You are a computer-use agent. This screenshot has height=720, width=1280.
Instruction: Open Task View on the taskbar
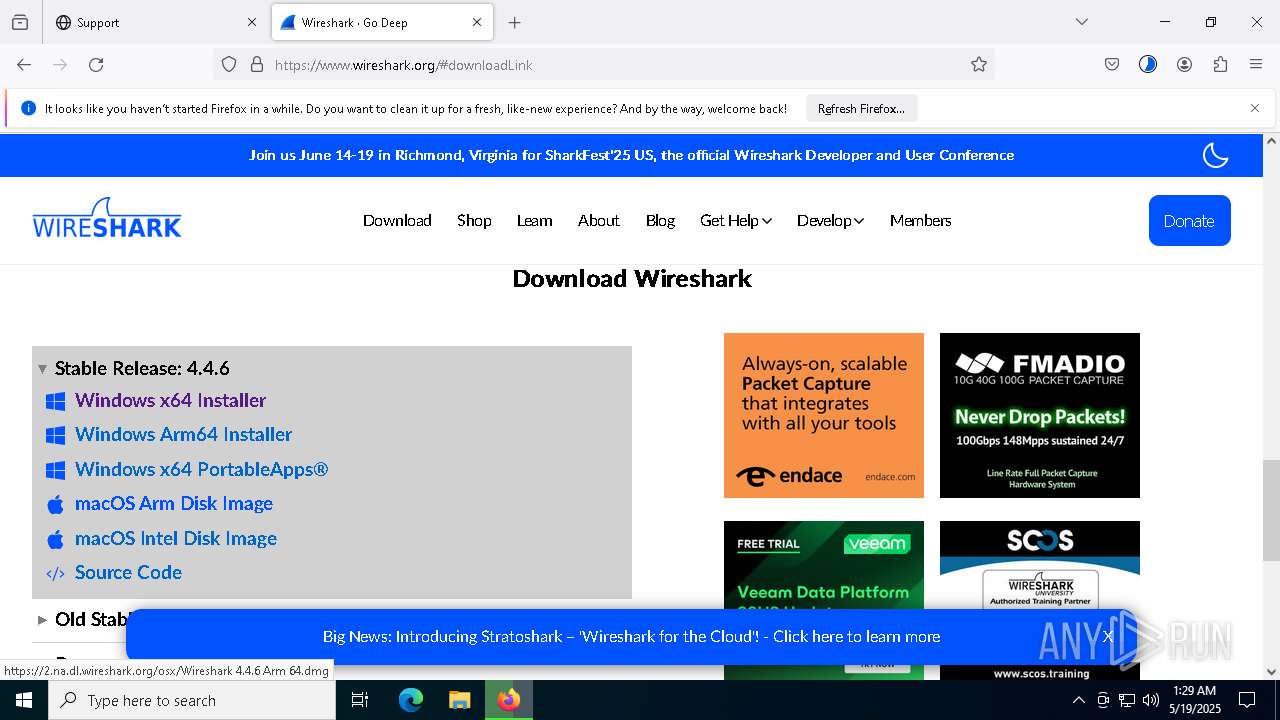(x=360, y=700)
